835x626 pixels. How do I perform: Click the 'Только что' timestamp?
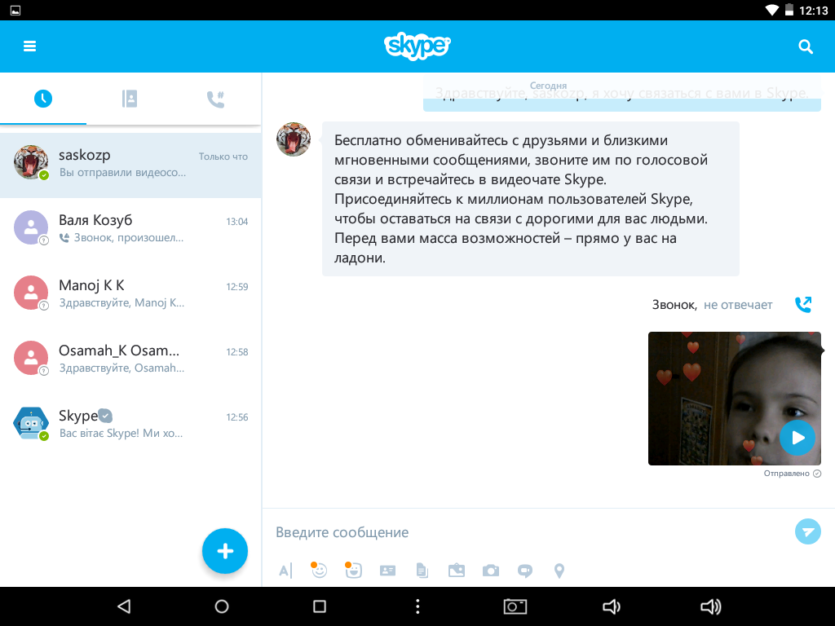pos(223,156)
